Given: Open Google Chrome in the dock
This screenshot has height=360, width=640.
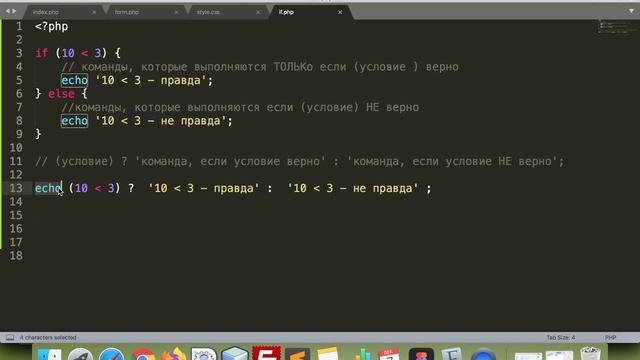Looking at the screenshot, I should click(142, 353).
